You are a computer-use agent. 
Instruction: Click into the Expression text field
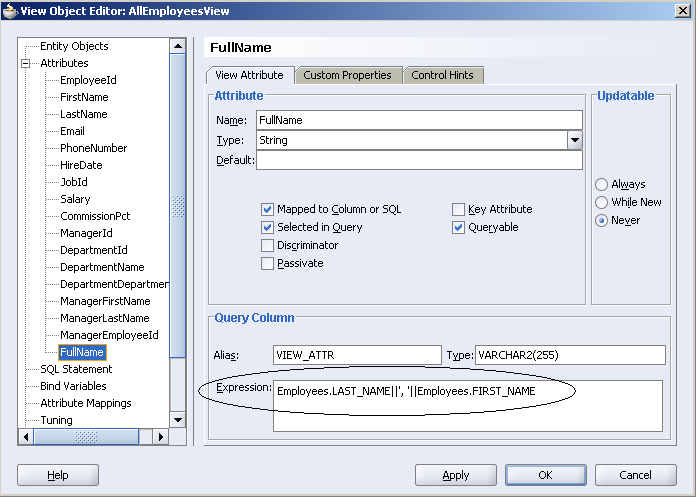(x=467, y=406)
